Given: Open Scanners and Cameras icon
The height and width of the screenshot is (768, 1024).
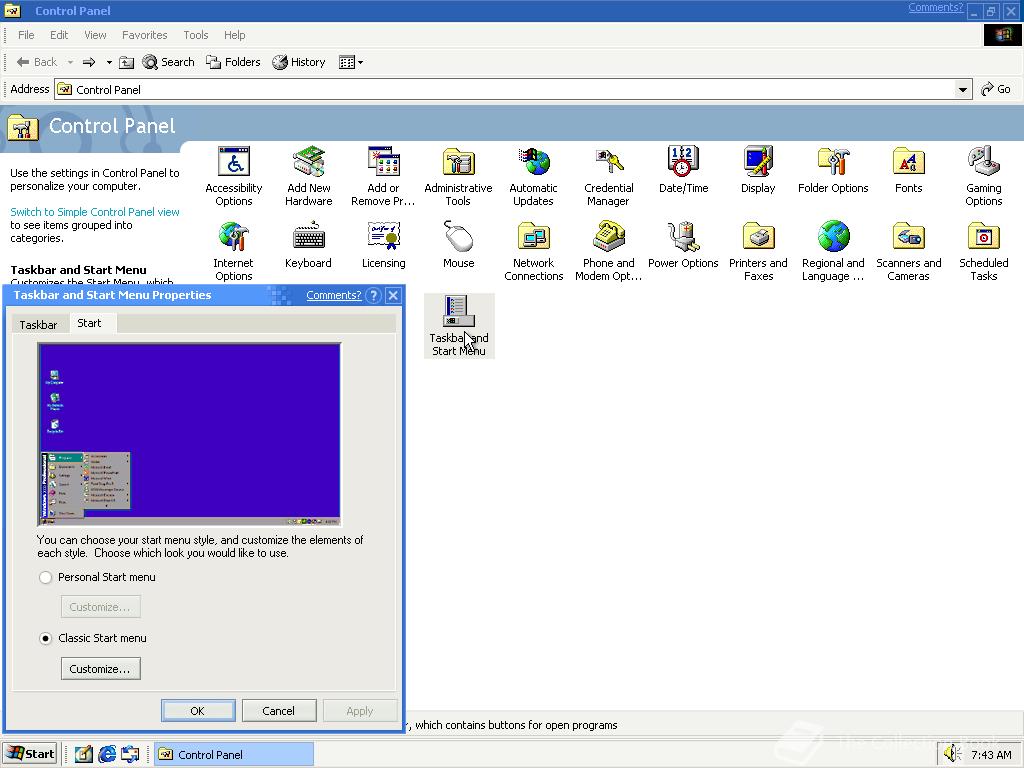Looking at the screenshot, I should (x=908, y=251).
